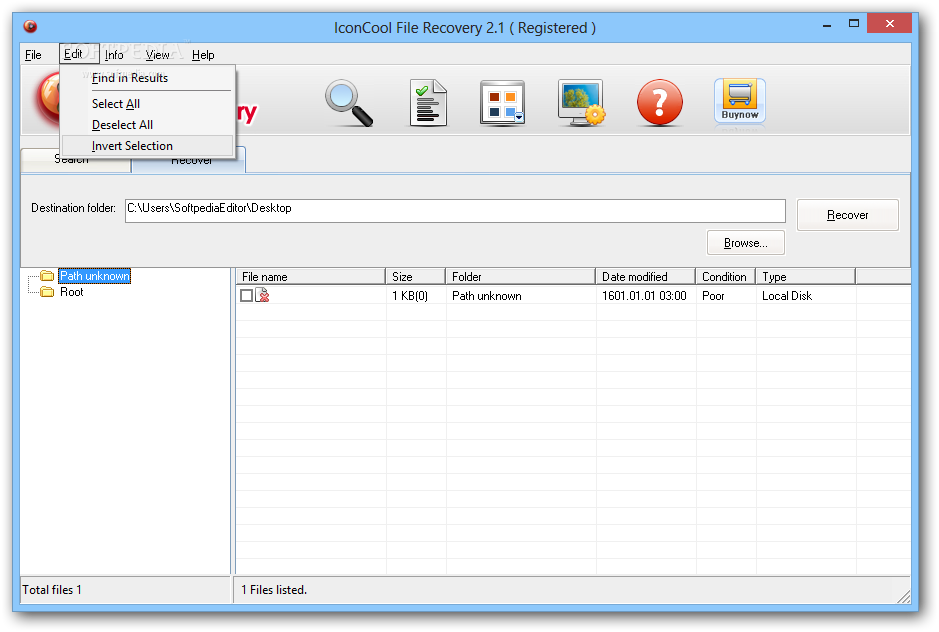Click the checklist document toolbar icon
The image size is (939, 632).
click(x=428, y=103)
